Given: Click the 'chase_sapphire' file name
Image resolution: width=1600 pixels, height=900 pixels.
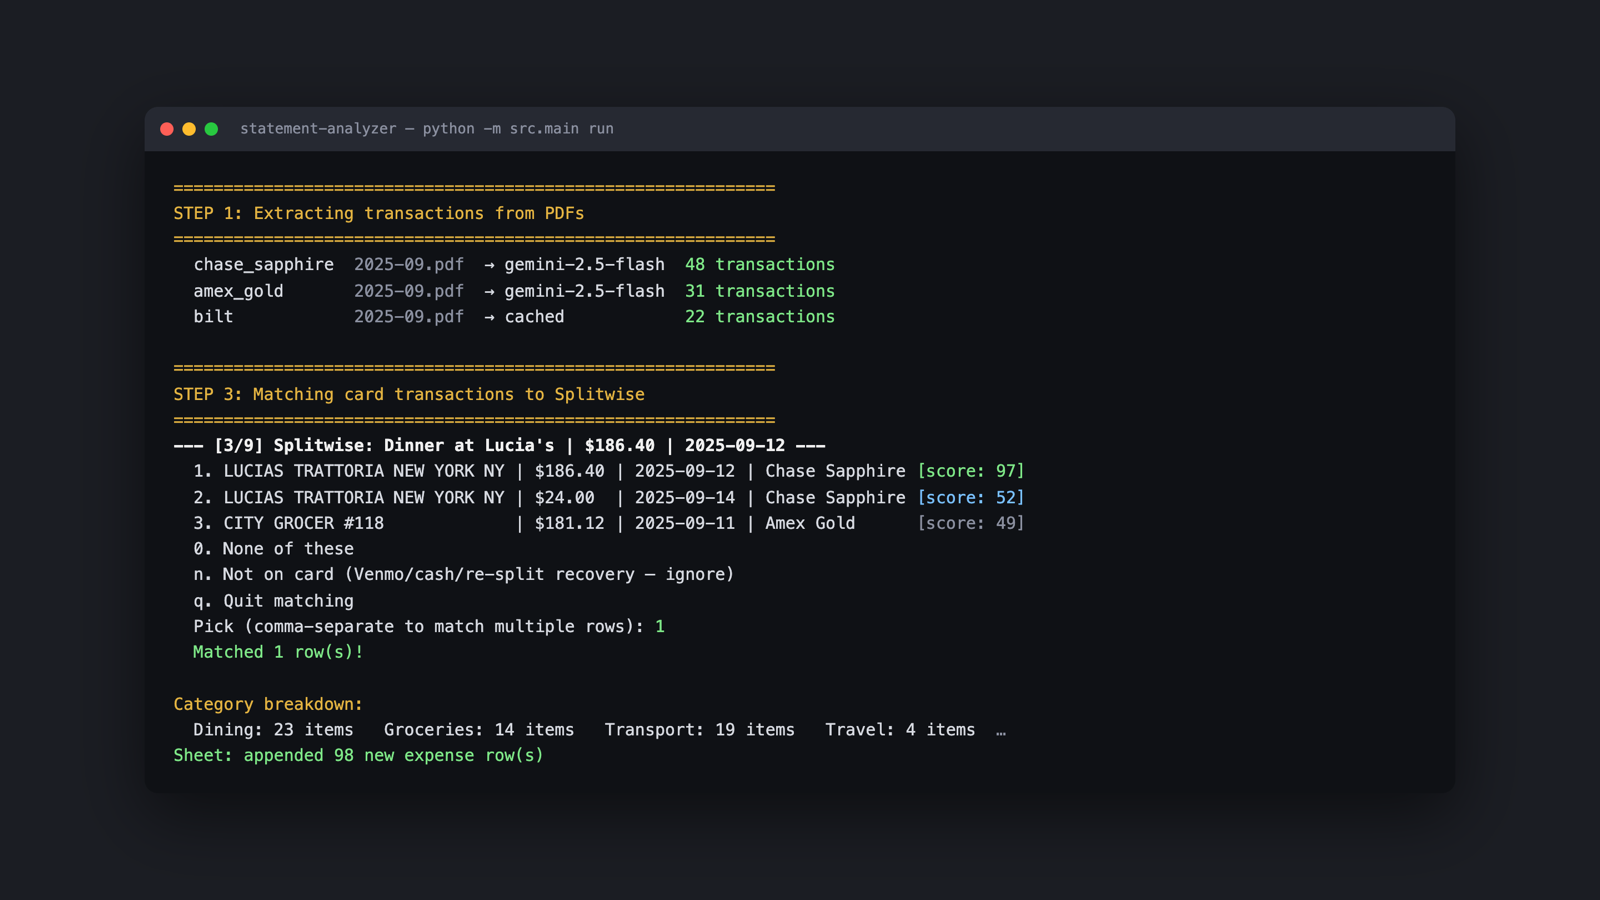Looking at the screenshot, I should click(264, 265).
